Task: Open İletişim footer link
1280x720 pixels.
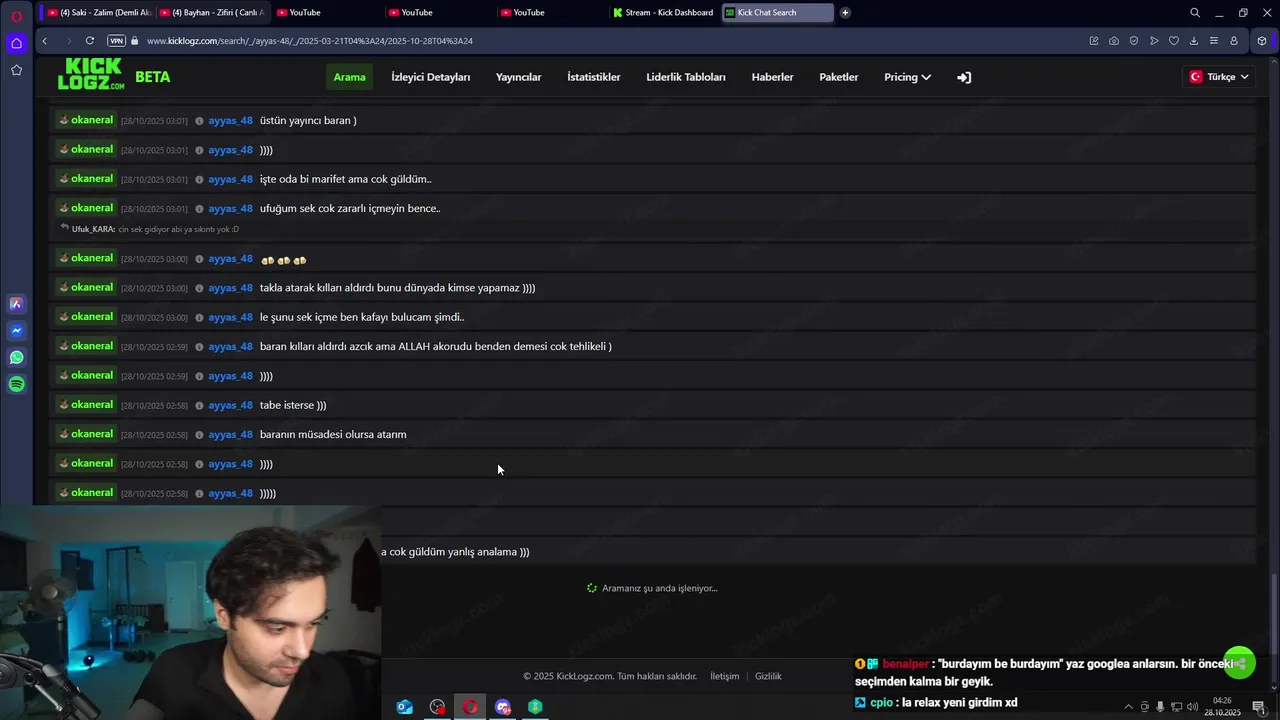Action: coord(725,676)
